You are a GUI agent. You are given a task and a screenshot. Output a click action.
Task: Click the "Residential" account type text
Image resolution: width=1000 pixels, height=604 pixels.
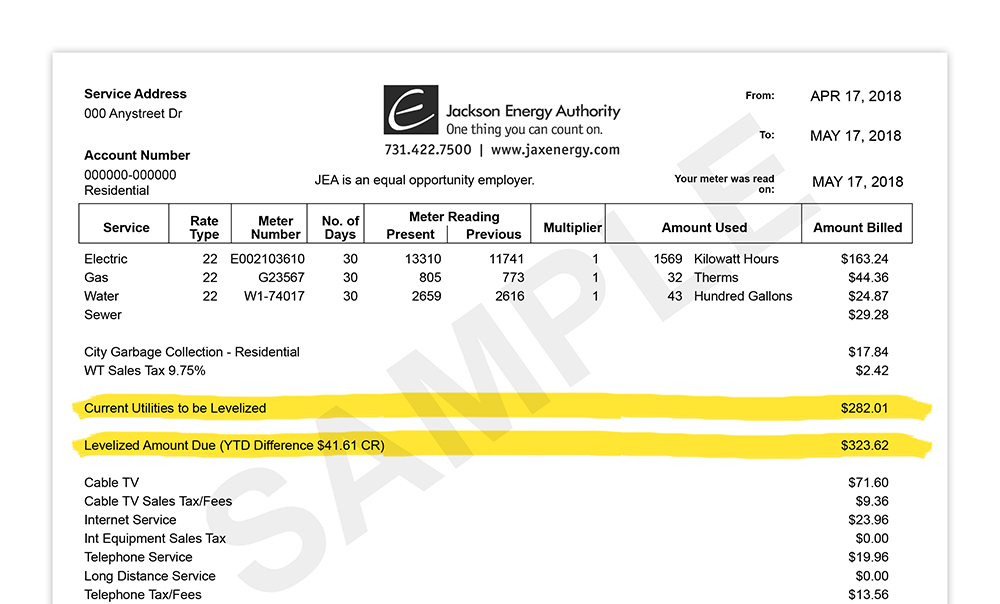[x=117, y=191]
